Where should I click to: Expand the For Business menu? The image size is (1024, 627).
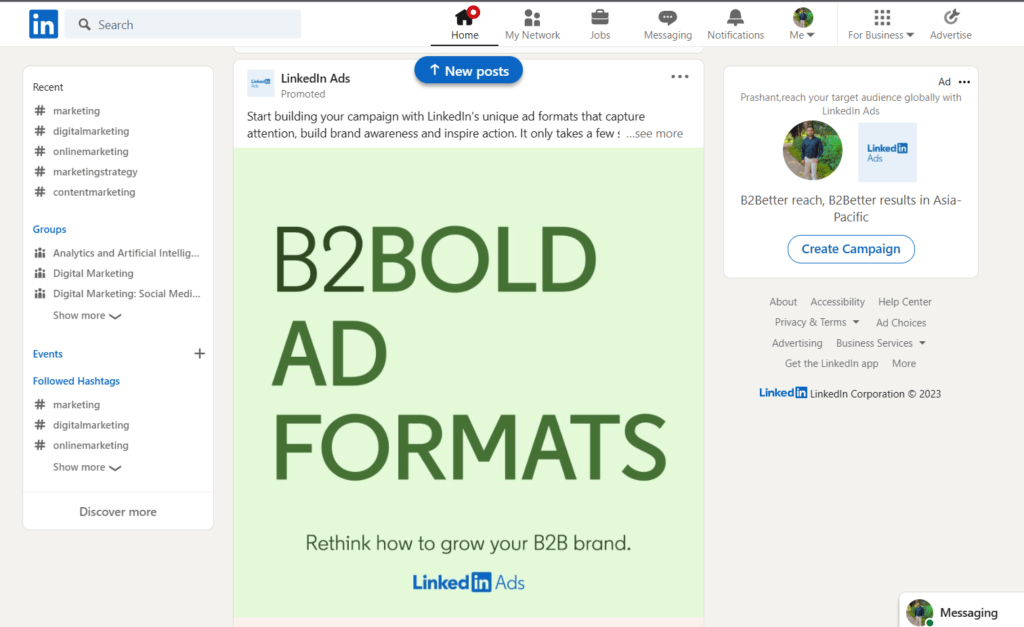click(x=881, y=24)
